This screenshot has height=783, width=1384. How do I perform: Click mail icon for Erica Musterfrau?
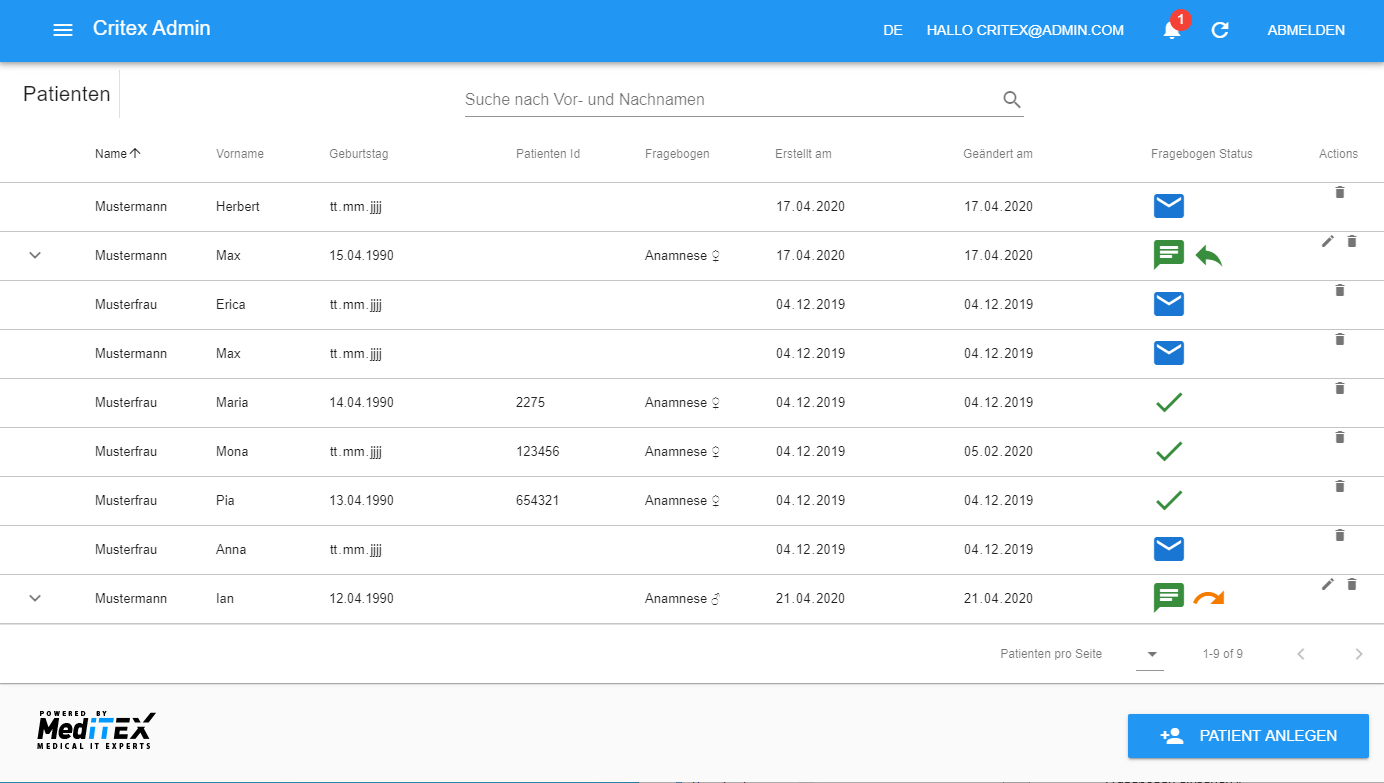click(x=1169, y=304)
